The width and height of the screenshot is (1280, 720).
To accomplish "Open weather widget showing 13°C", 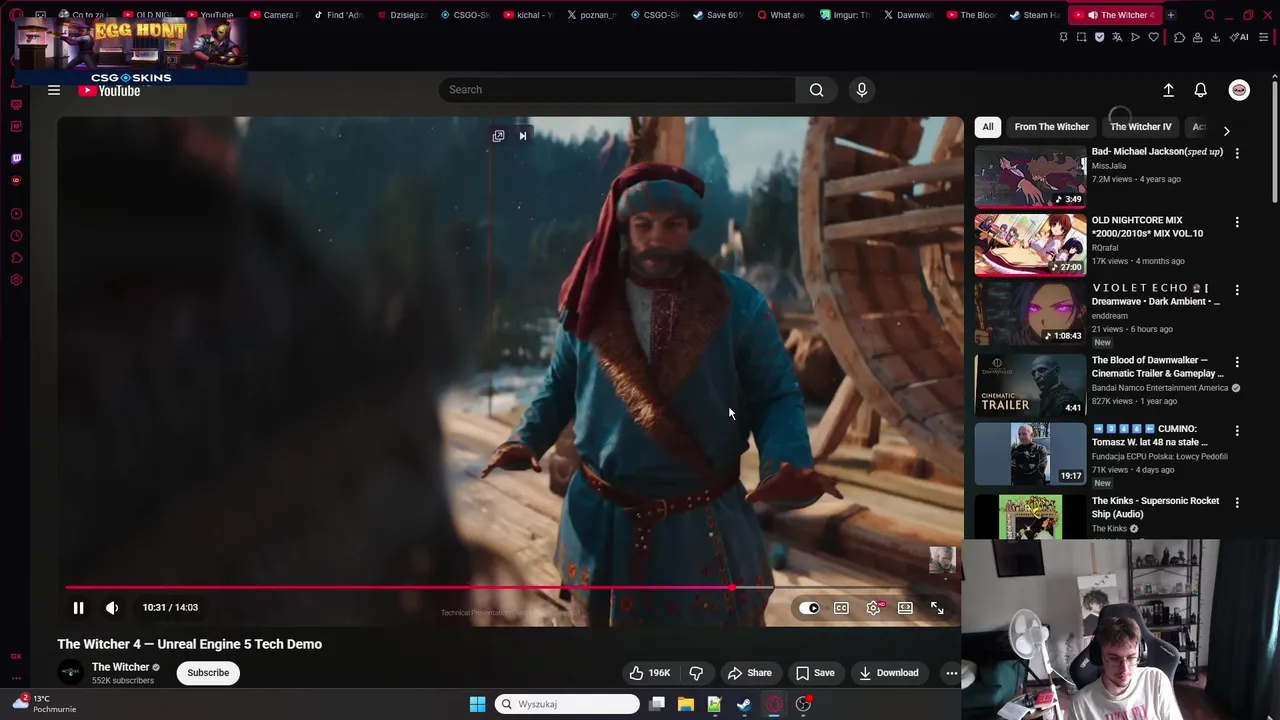I will (x=44, y=704).
